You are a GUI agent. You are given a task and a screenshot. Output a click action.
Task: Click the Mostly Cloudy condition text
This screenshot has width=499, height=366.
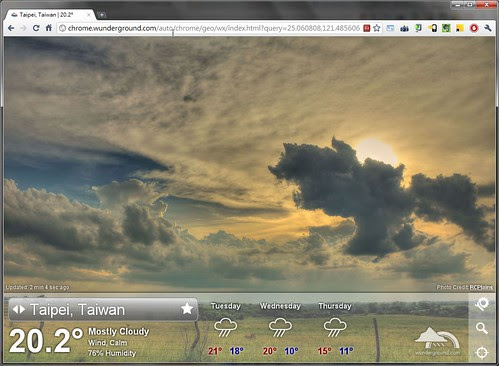pyautogui.click(x=119, y=332)
